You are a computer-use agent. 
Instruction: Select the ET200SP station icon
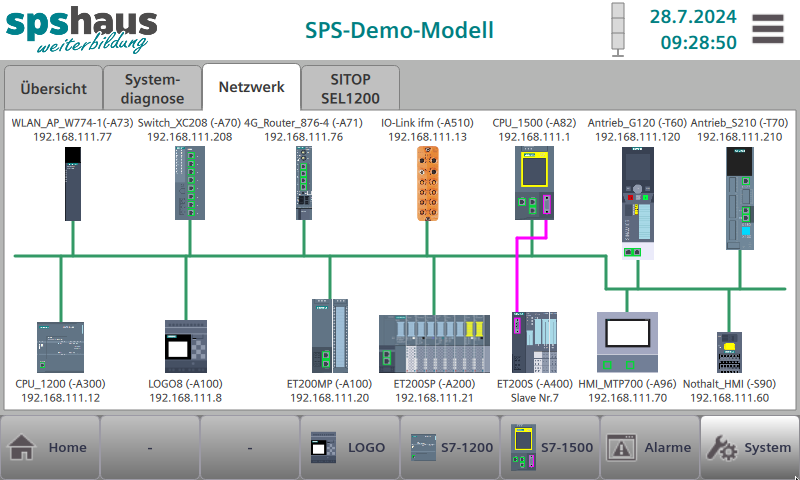point(434,344)
